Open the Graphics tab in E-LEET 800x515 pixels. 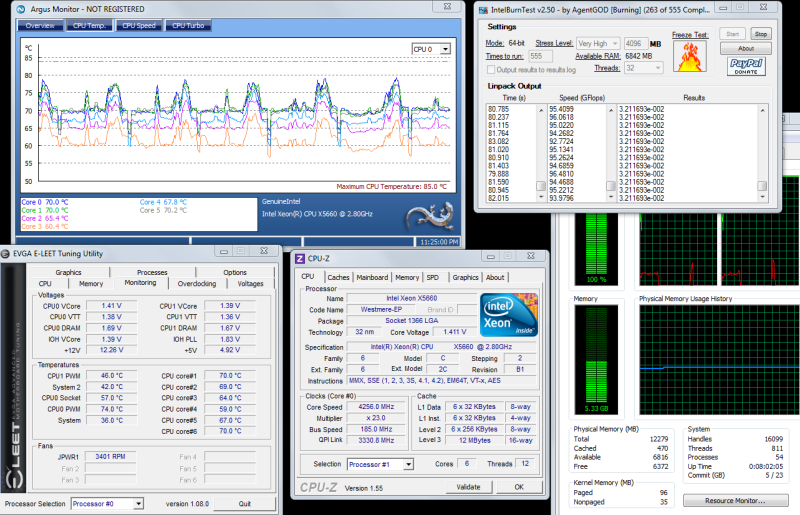coord(68,273)
